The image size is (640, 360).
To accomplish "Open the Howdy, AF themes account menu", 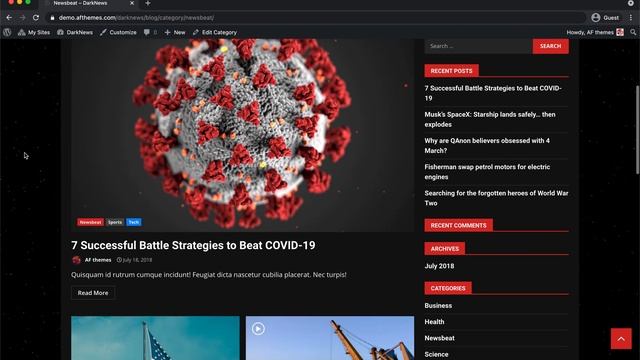I will coord(595,32).
